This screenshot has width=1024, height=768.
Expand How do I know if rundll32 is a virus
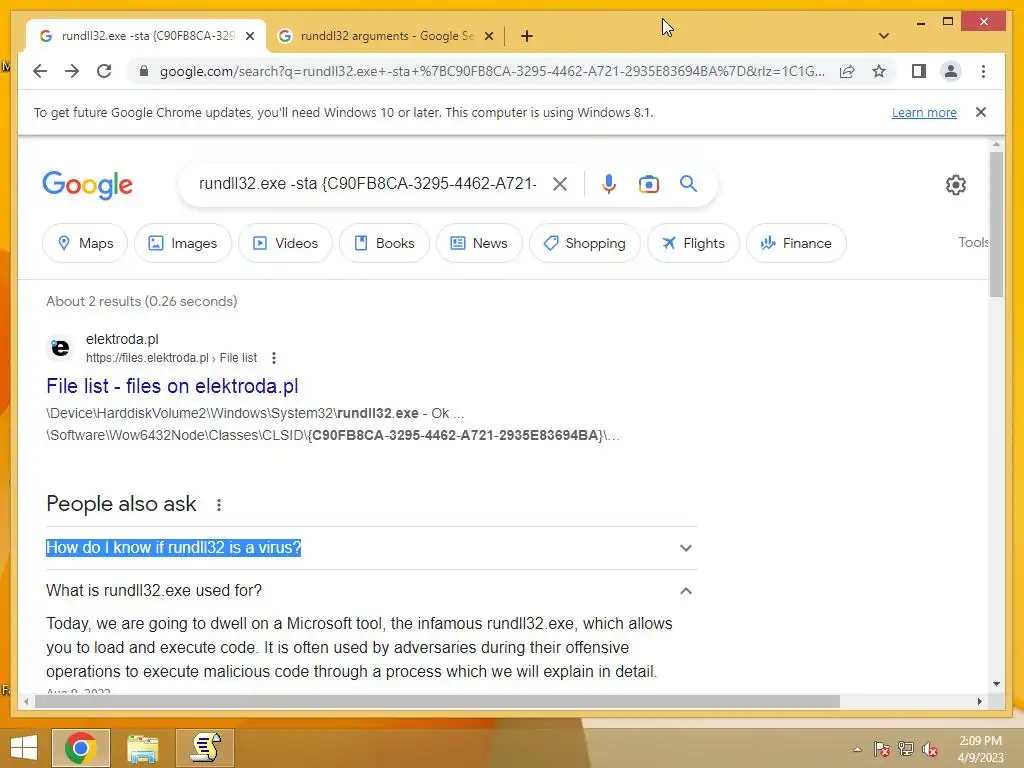372,548
